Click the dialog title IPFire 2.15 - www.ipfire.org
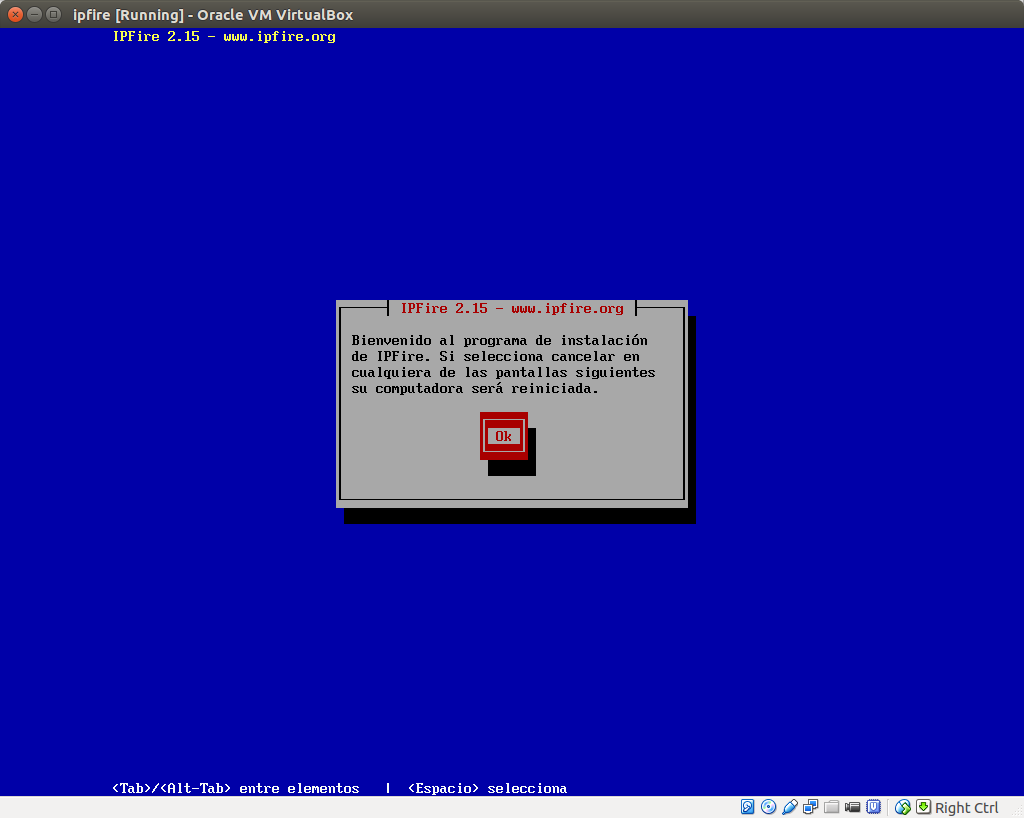 pyautogui.click(x=513, y=308)
